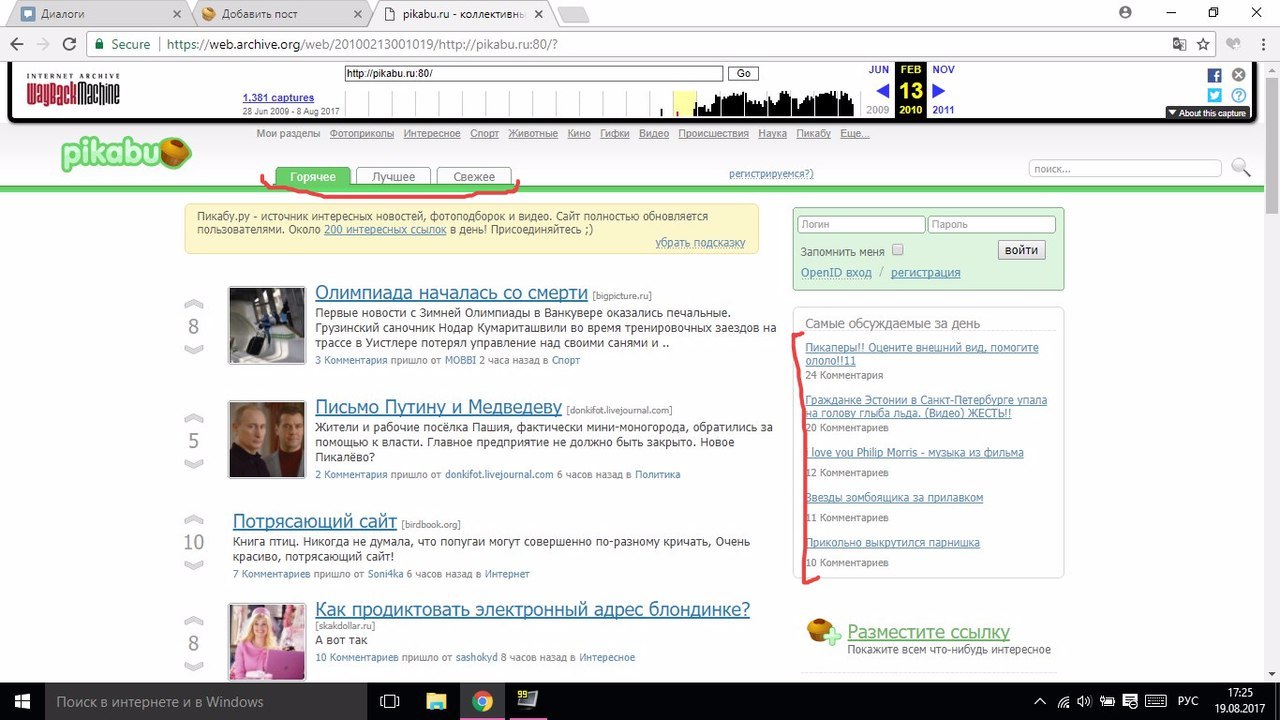Click the browser reload icon
This screenshot has height=720, width=1280.
69,44
